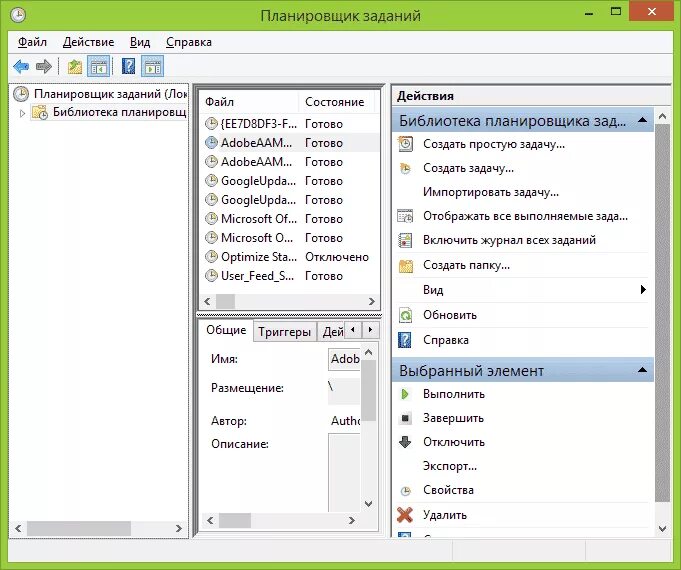
Task: Click the help icon beside 'Справка' action
Action: point(405,340)
